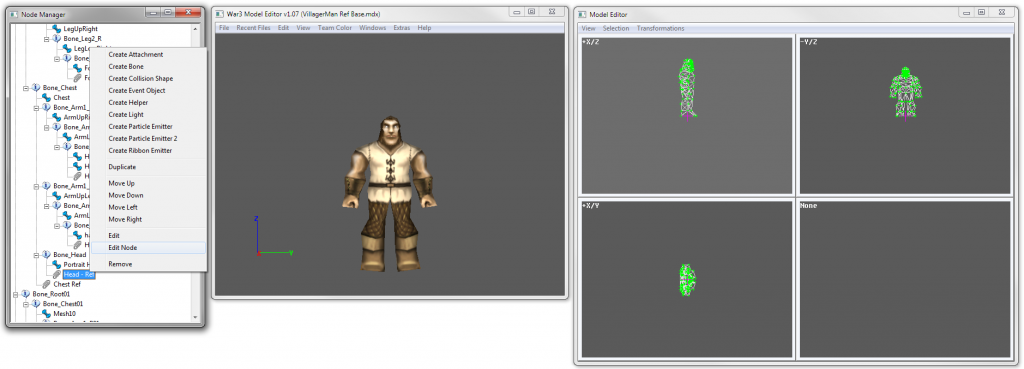Open the Windows menu
1024x369 pixels.
[x=373, y=28]
